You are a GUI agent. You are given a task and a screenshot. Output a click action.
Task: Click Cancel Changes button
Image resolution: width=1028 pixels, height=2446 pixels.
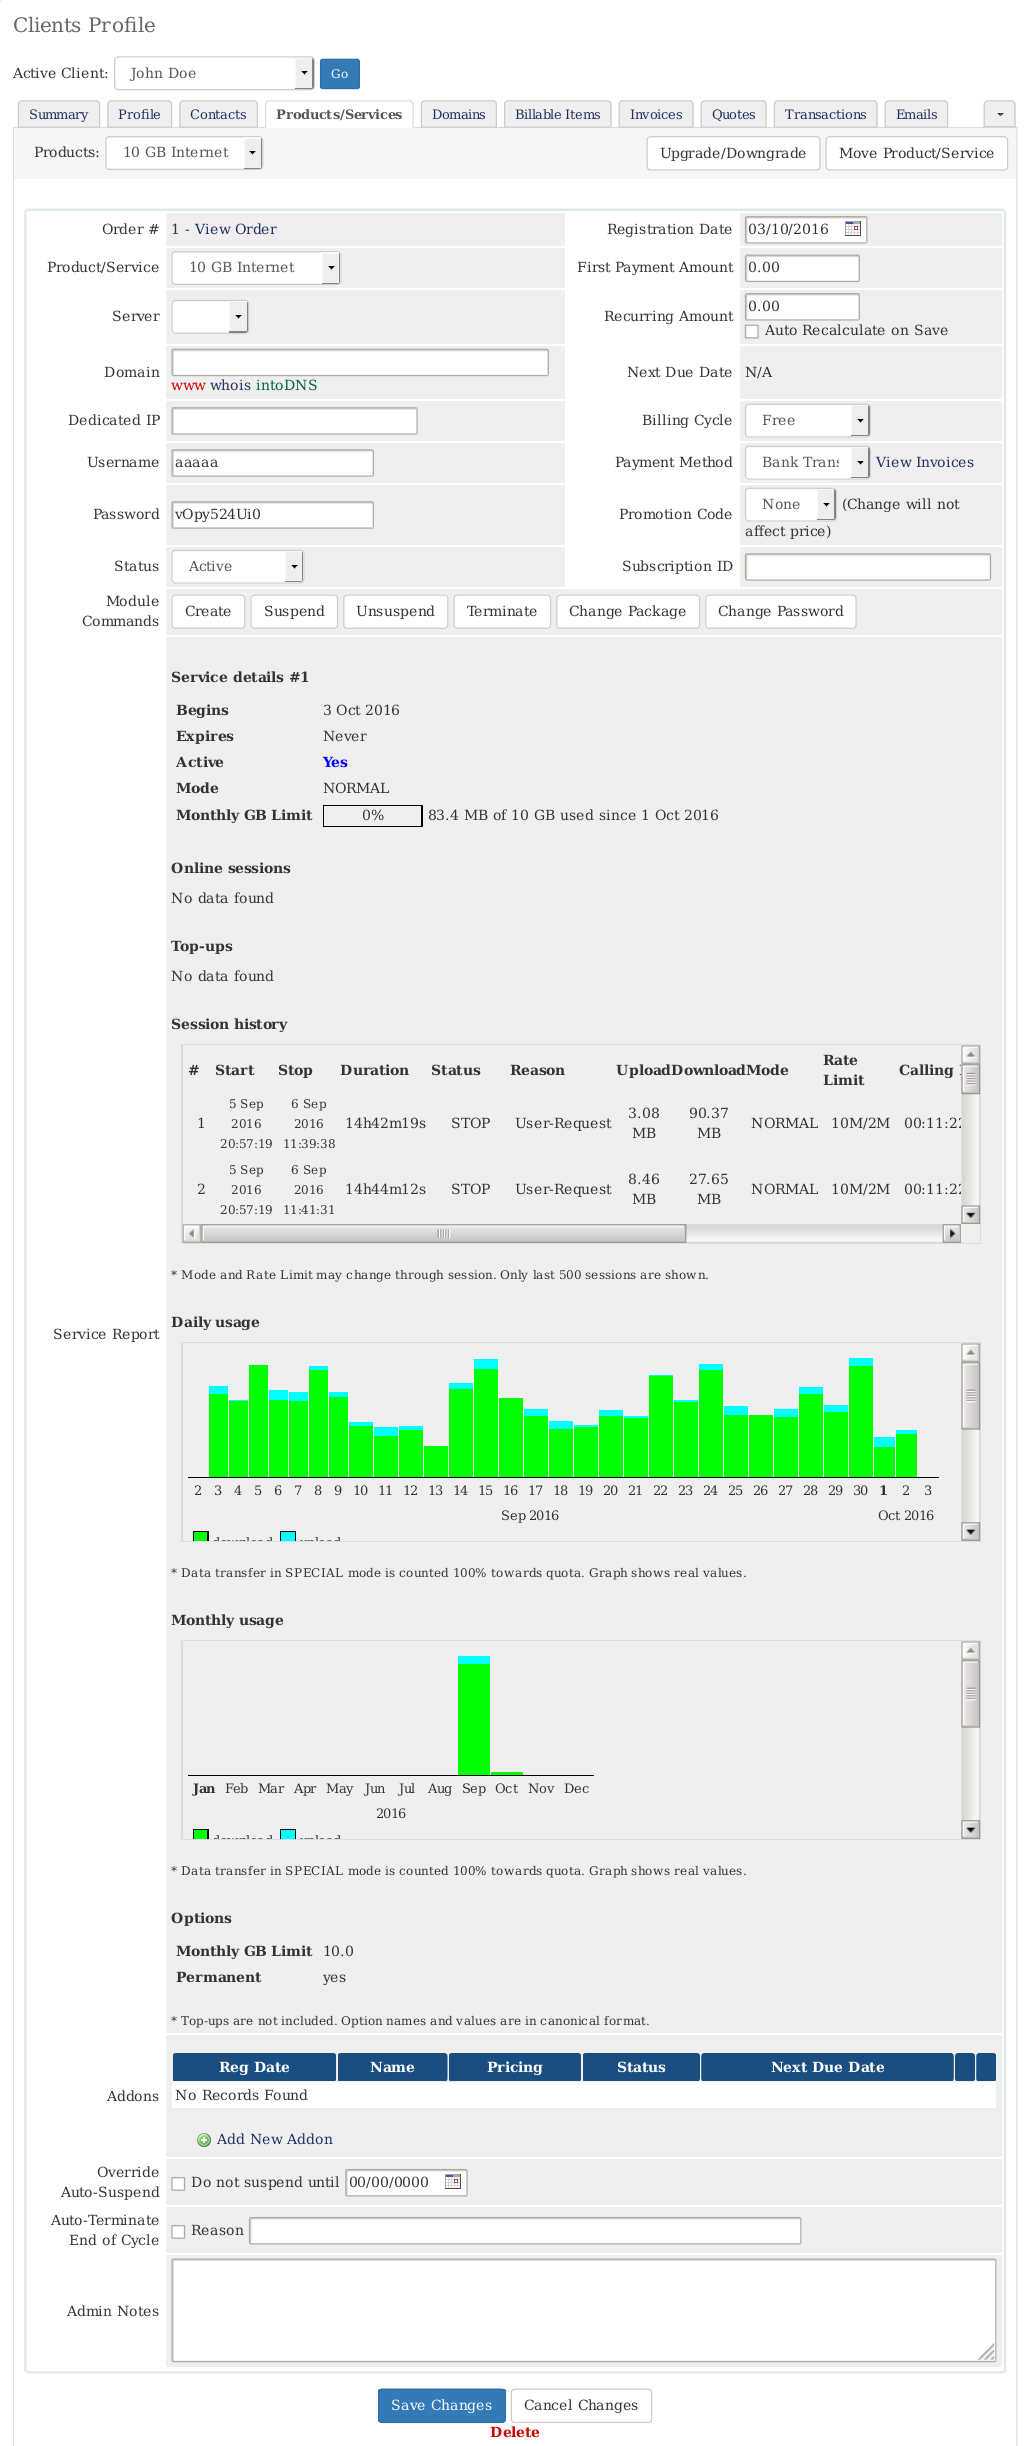click(x=581, y=2405)
